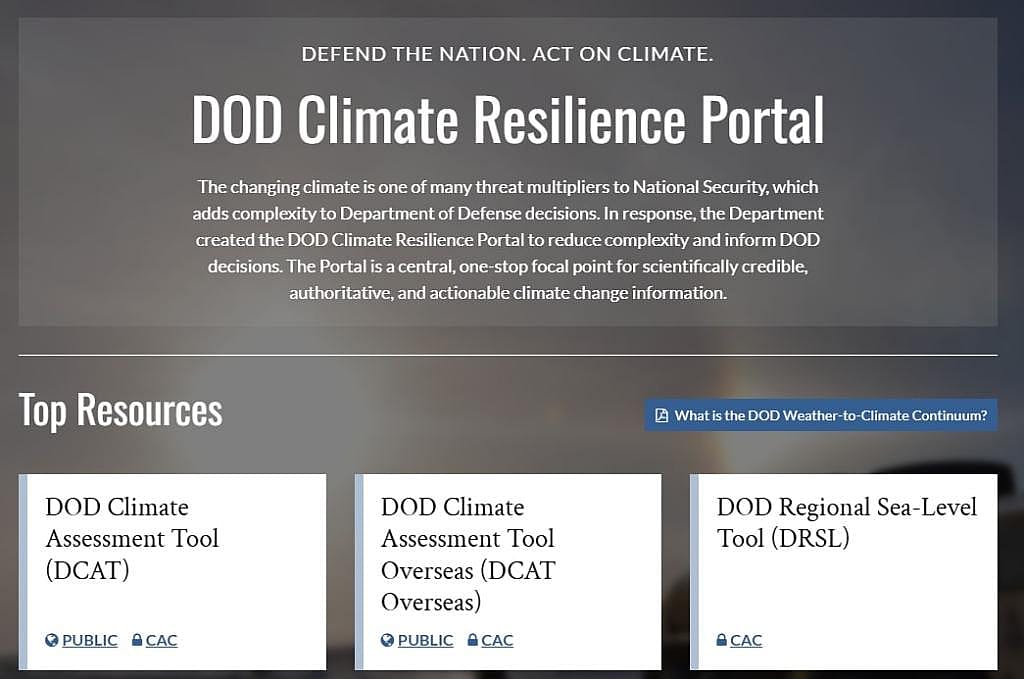
Task: Click the PDF document icon in blue button
Action: click(x=662, y=415)
